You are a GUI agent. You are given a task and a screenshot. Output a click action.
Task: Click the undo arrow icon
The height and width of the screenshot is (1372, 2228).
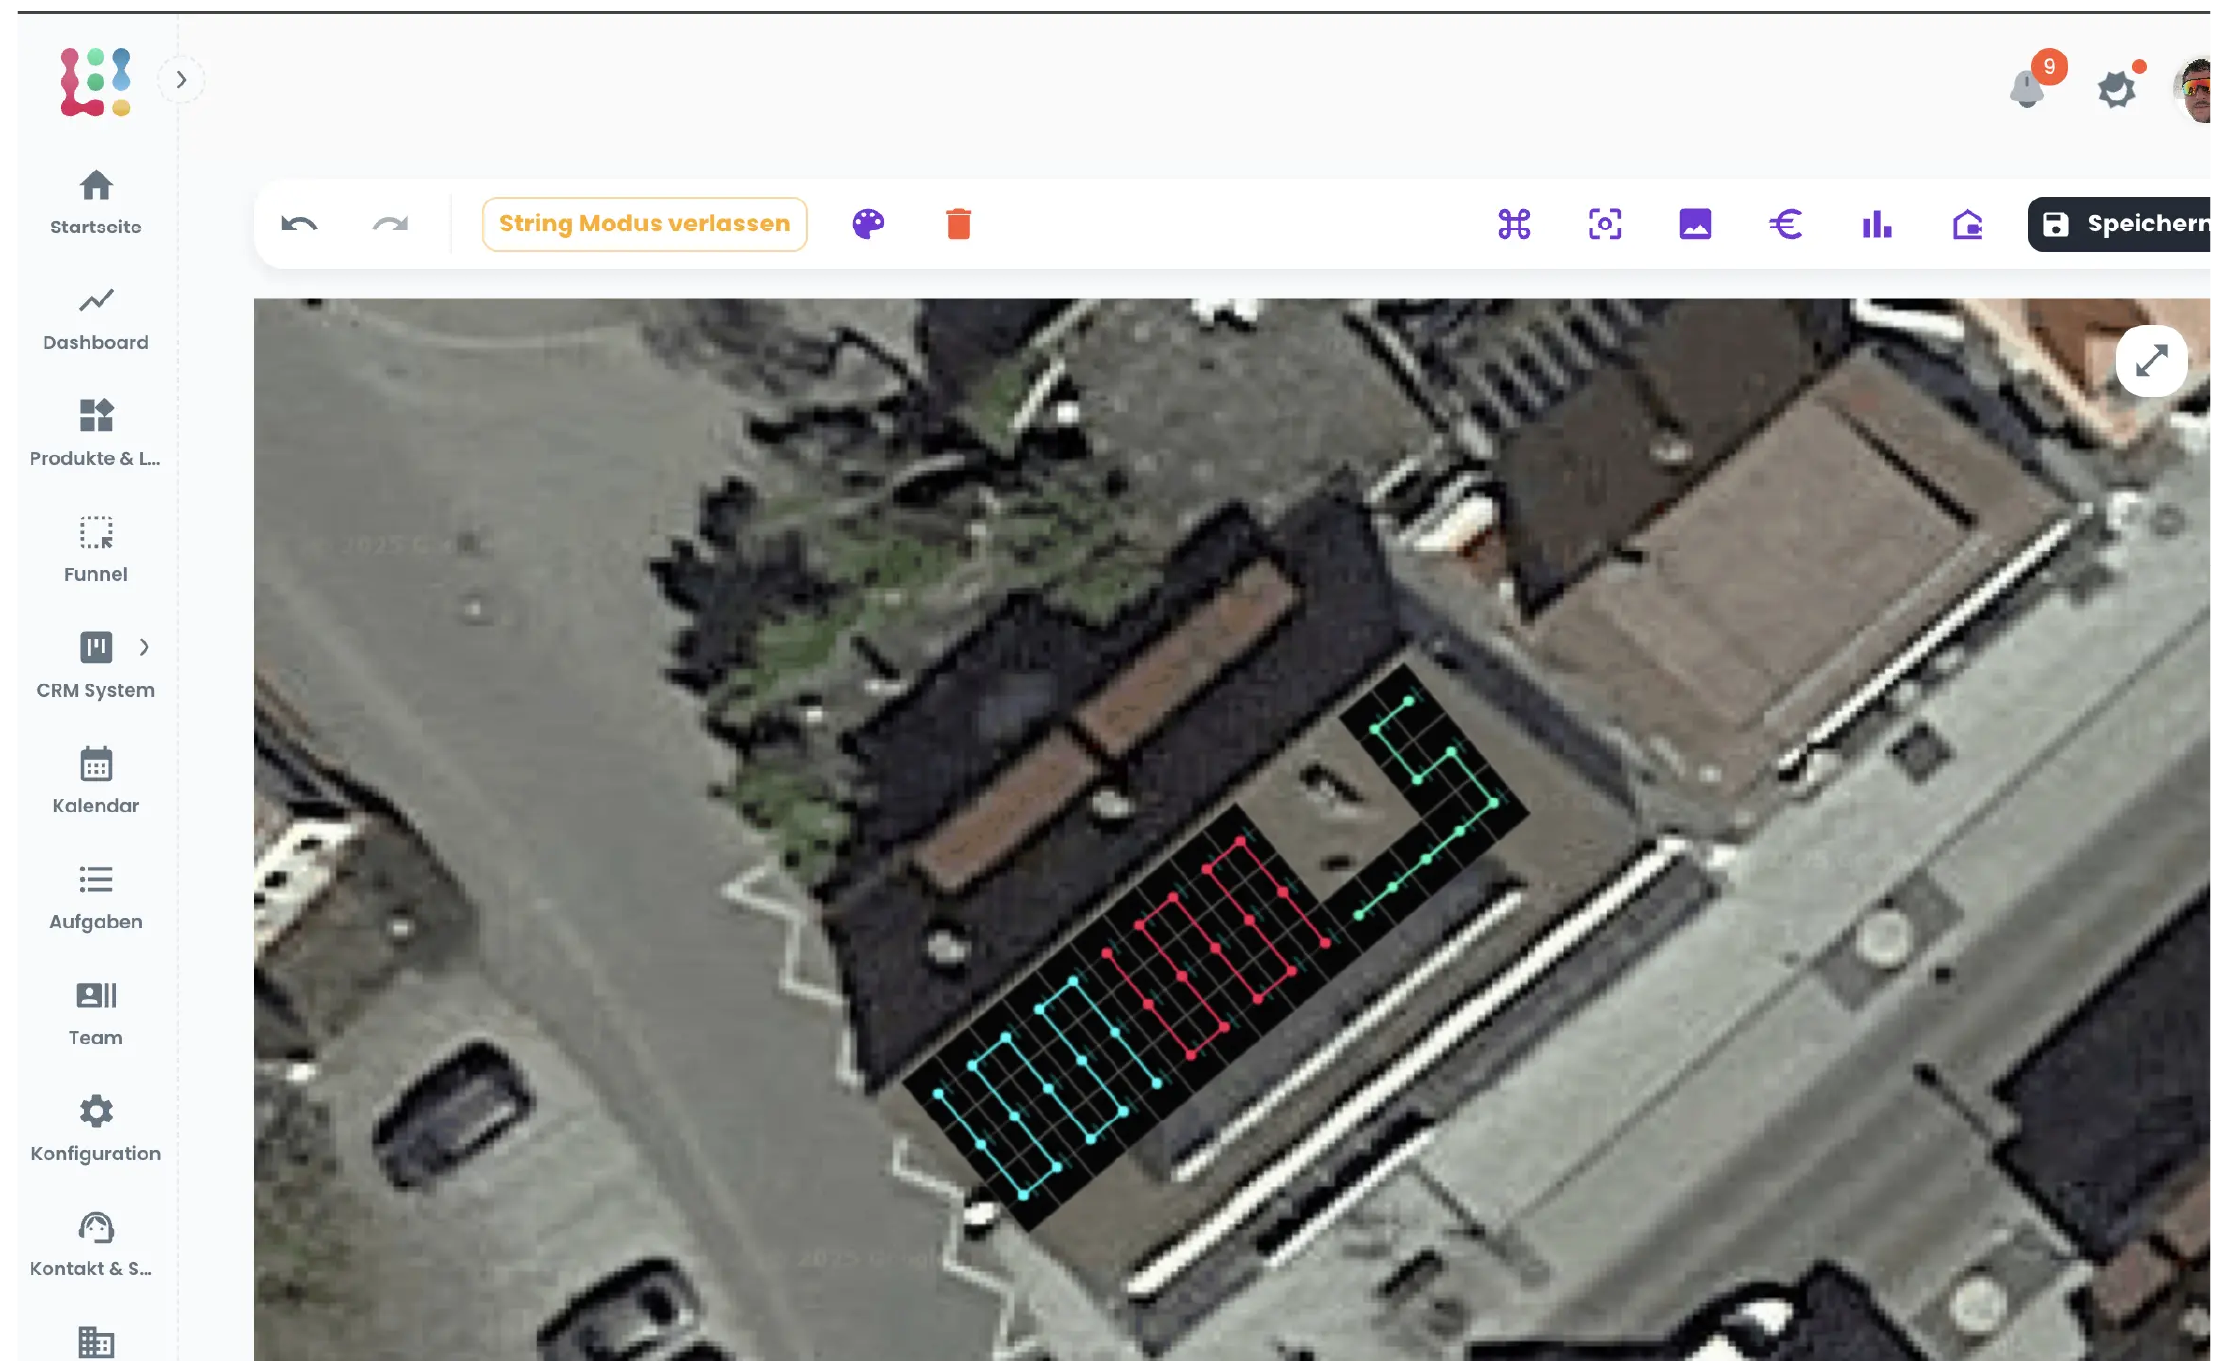[x=299, y=224]
